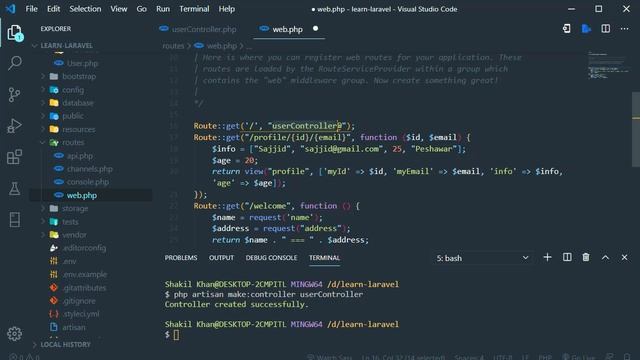Open the Source Control view

point(15,94)
